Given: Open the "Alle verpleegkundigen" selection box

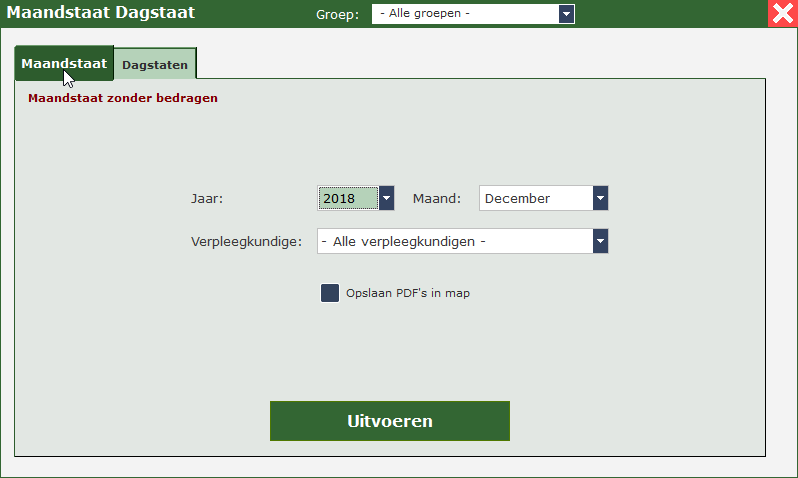Looking at the screenshot, I should 454,242.
